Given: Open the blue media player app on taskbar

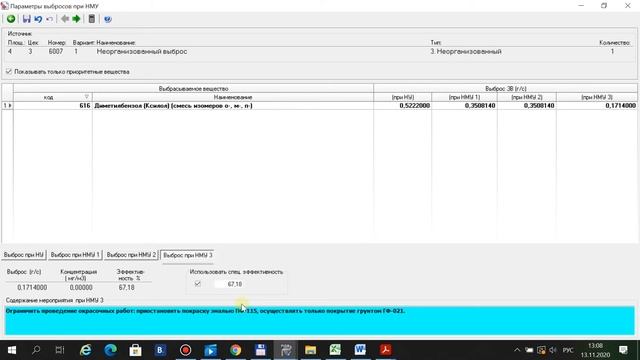Looking at the screenshot, I should pos(211,350).
